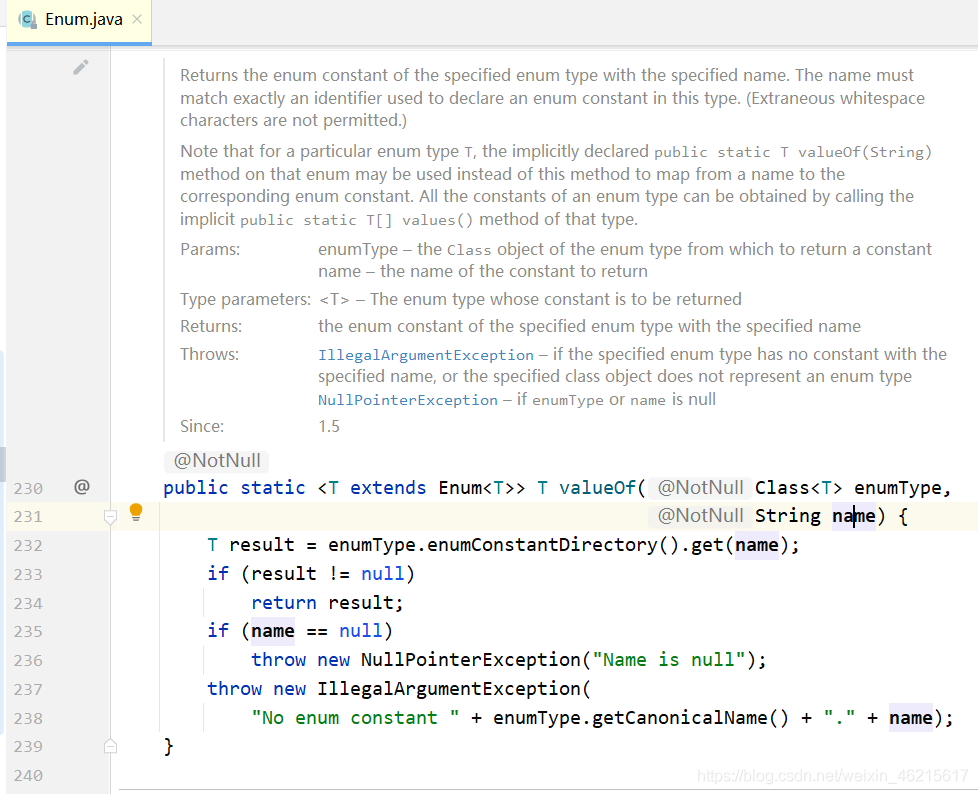Click line number 236 in the gutter
This screenshot has width=978, height=794.
click(x=28, y=661)
